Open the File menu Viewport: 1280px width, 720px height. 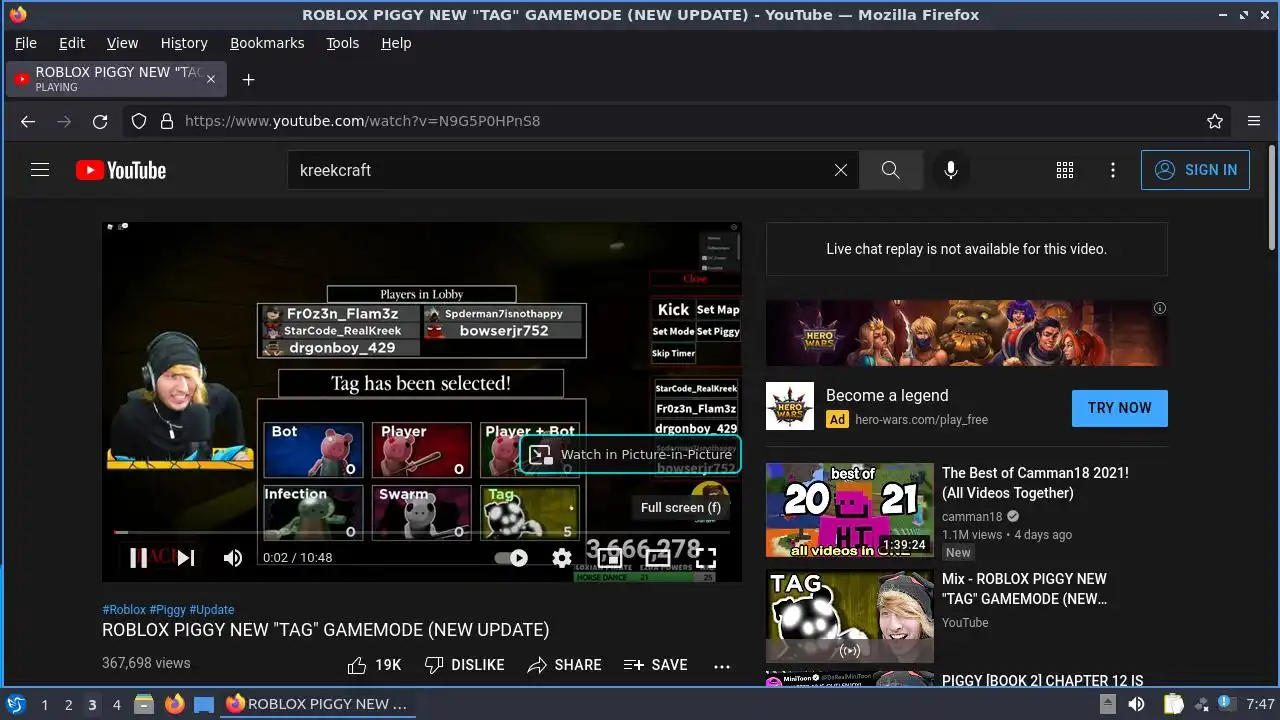pos(26,43)
